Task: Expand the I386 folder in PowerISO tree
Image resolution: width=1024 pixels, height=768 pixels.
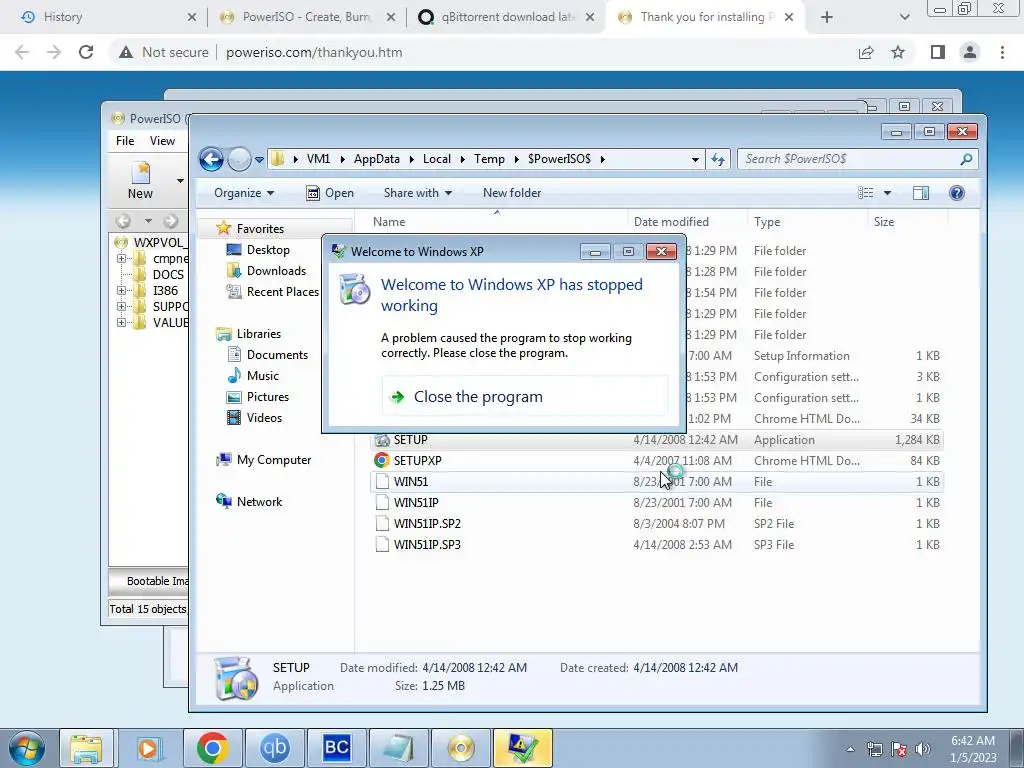Action: click(121, 291)
